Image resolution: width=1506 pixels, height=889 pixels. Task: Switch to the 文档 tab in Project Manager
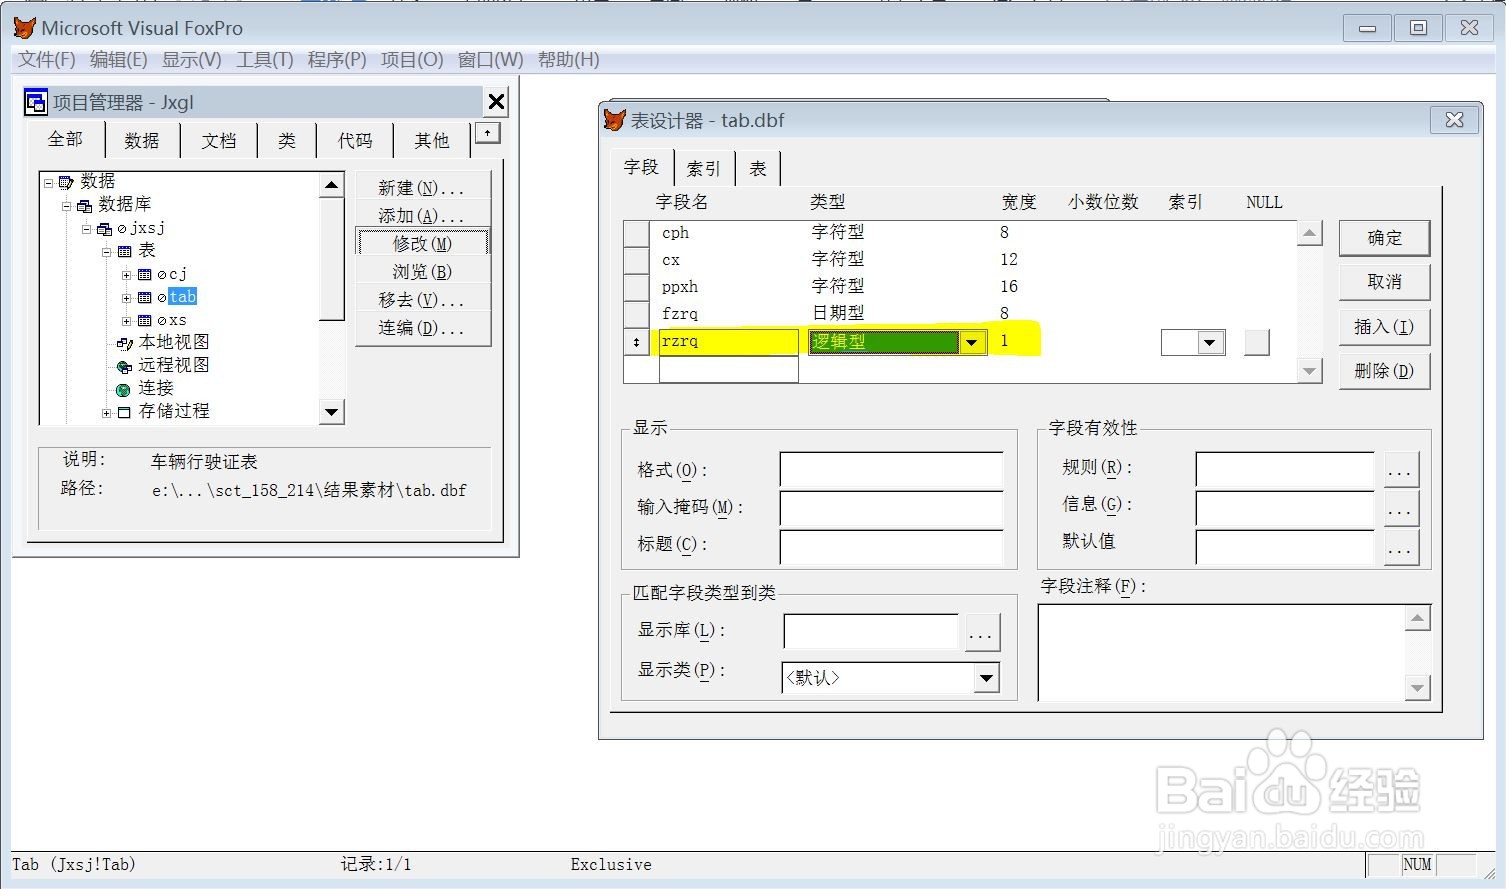pyautogui.click(x=219, y=141)
